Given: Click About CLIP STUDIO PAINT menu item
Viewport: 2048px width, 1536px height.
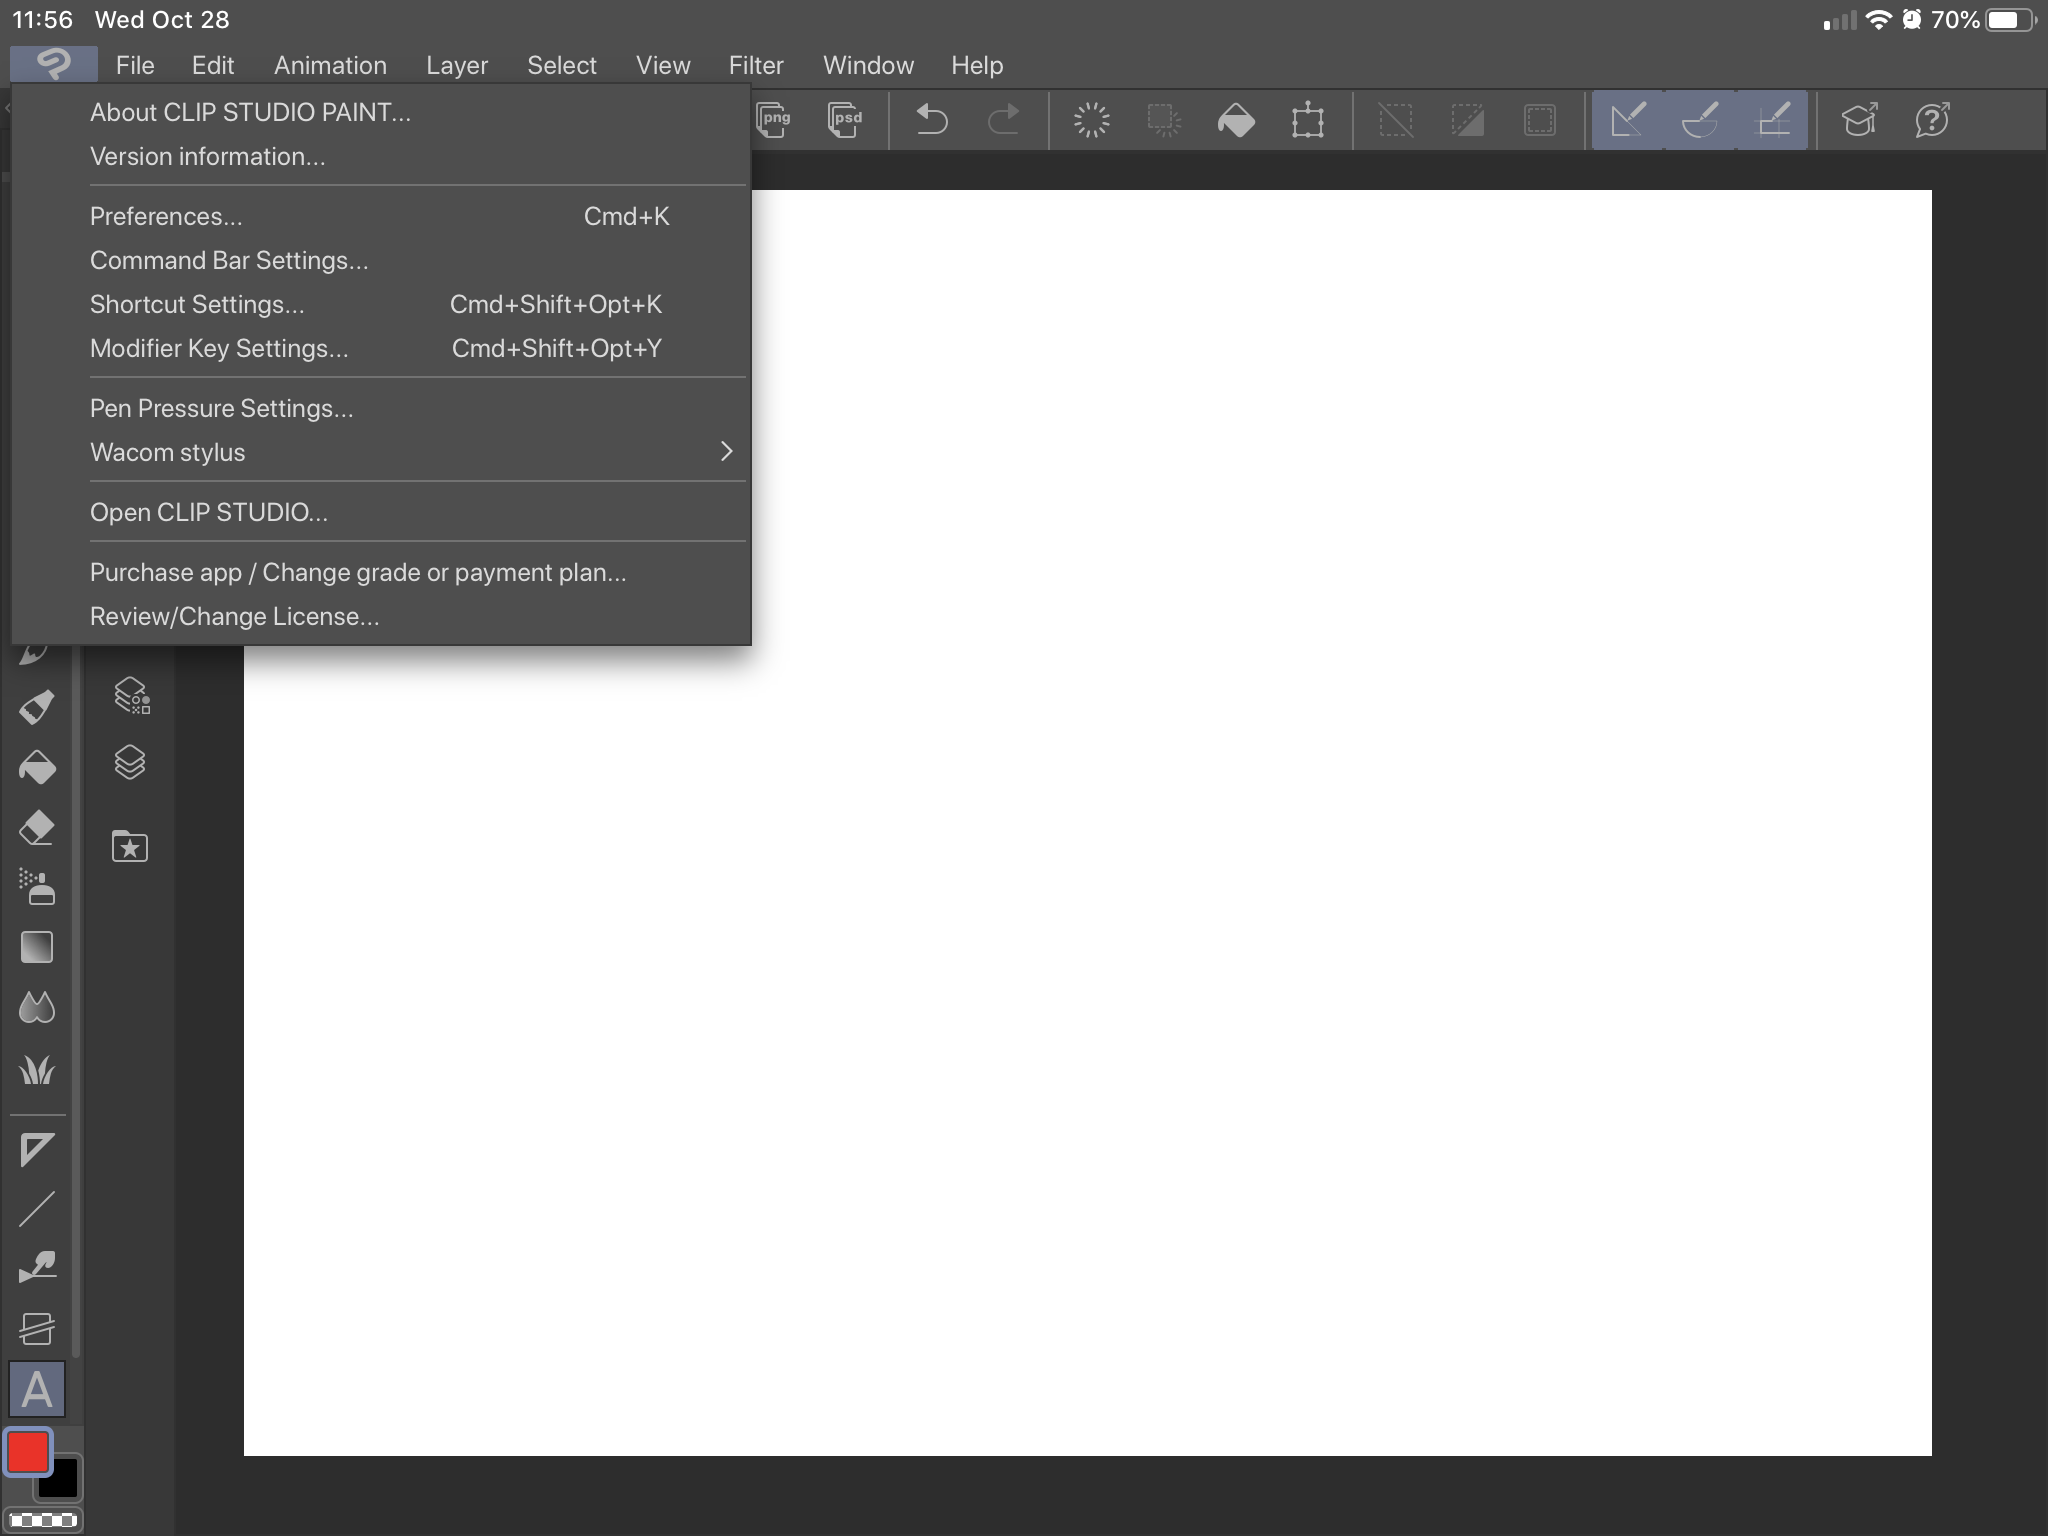Looking at the screenshot, I should point(248,111).
